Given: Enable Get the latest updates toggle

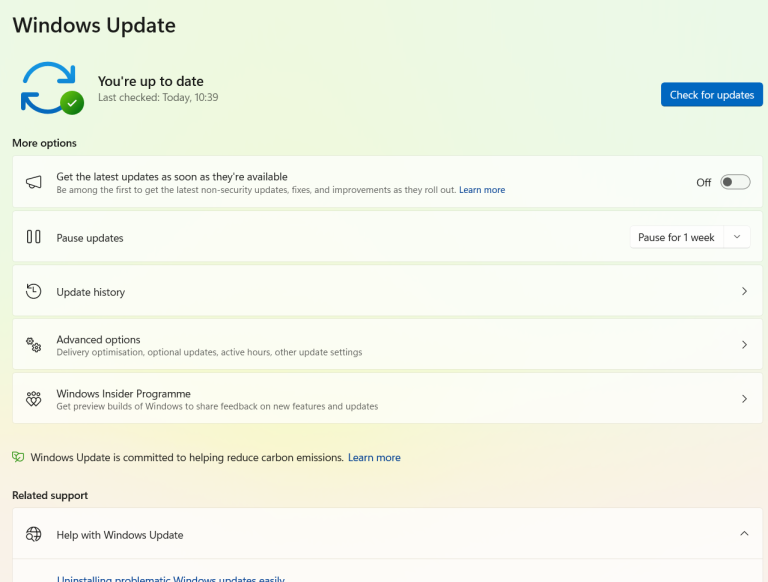Looking at the screenshot, I should click(x=735, y=182).
